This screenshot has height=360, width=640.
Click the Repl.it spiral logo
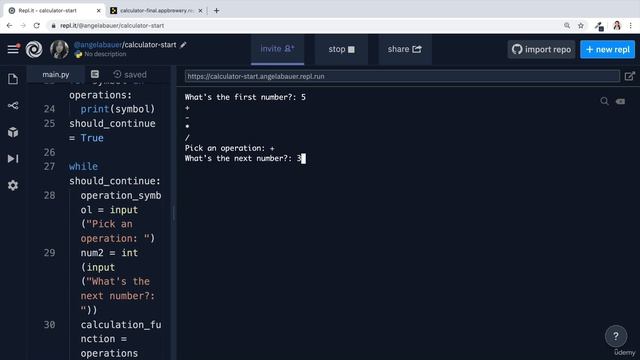pos(34,49)
